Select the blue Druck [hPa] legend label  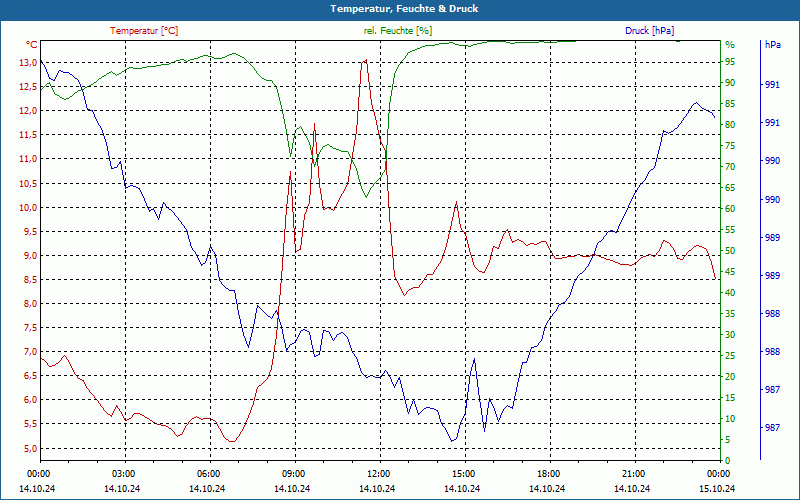(649, 31)
